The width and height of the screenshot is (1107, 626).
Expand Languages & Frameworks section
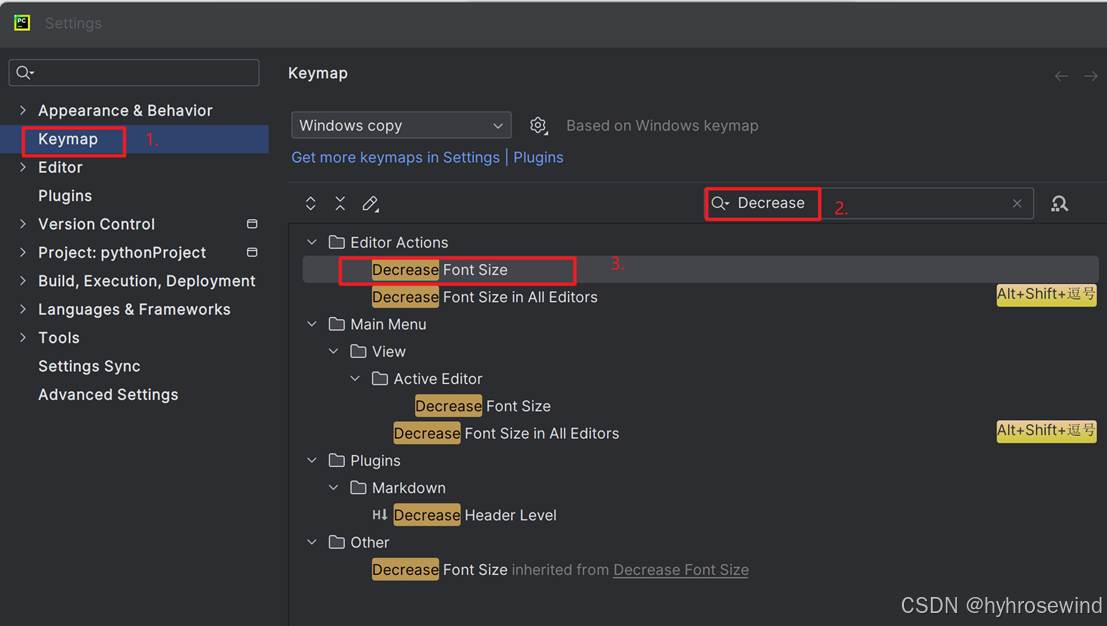(23, 309)
